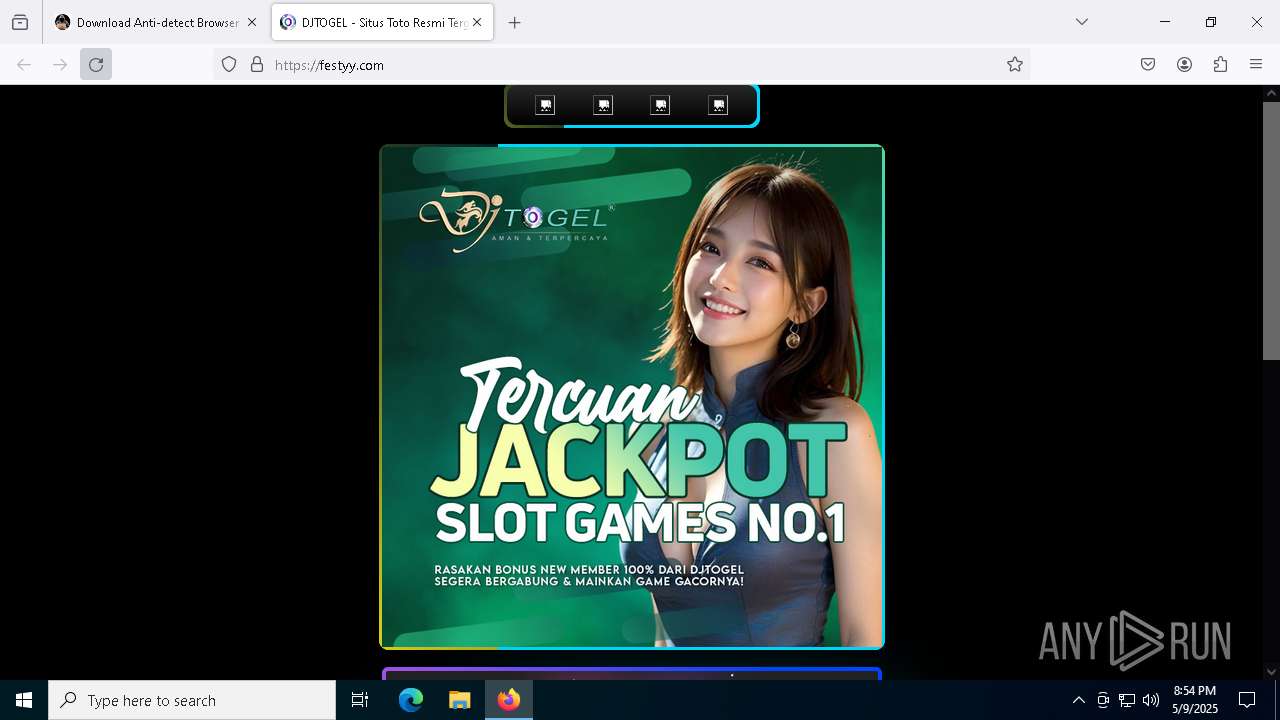Open the volume control tray icon
The height and width of the screenshot is (720, 1280).
point(1151,700)
